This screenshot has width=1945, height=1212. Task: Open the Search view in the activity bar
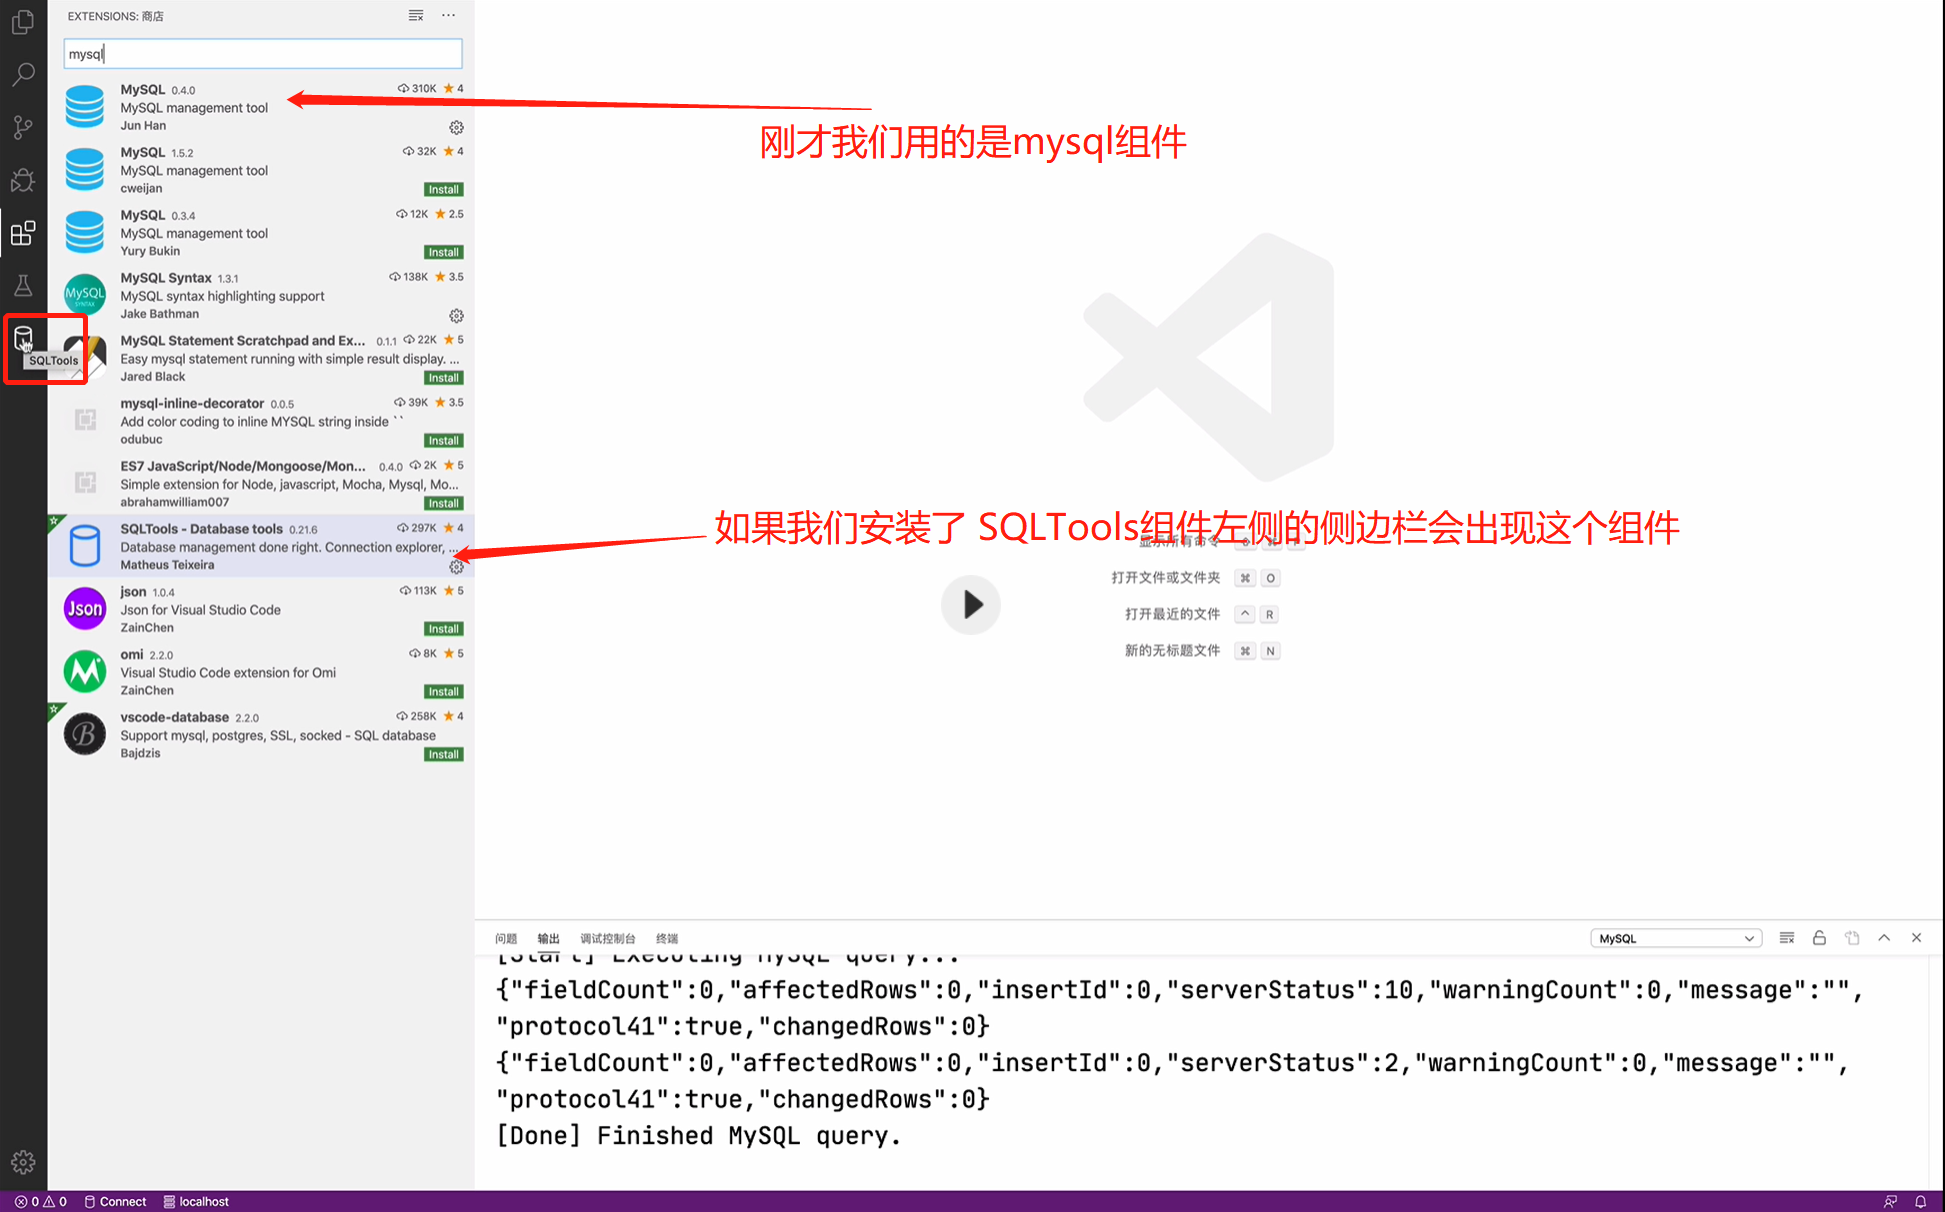point(23,75)
